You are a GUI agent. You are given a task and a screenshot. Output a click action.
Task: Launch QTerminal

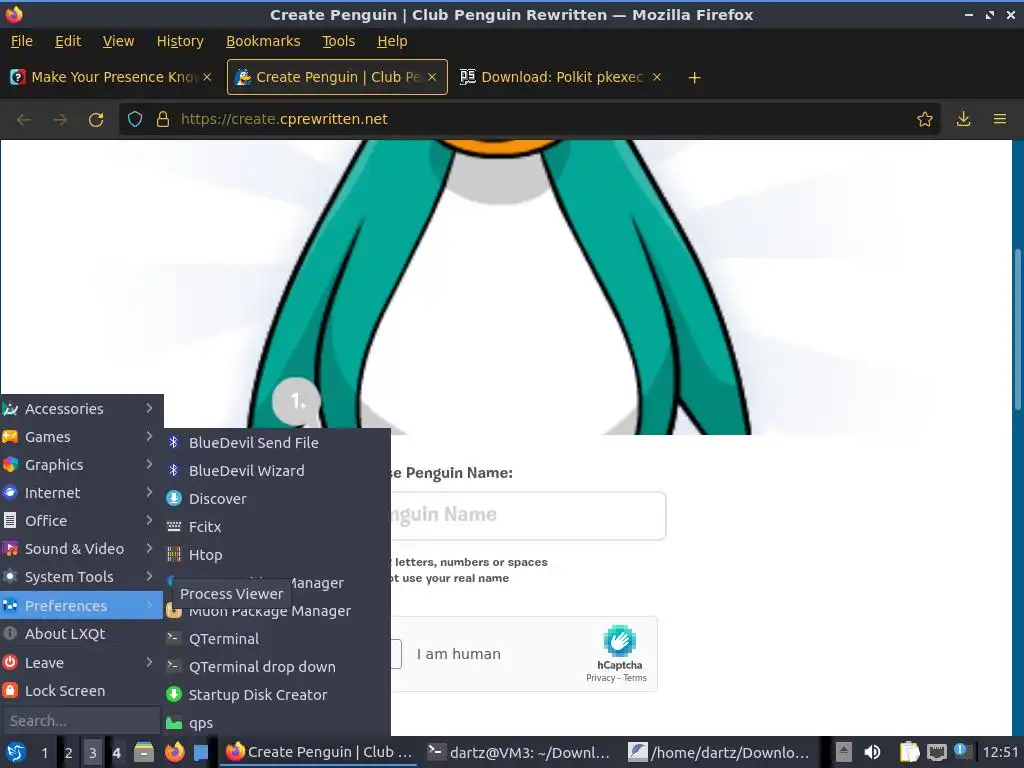pyautogui.click(x=277, y=639)
